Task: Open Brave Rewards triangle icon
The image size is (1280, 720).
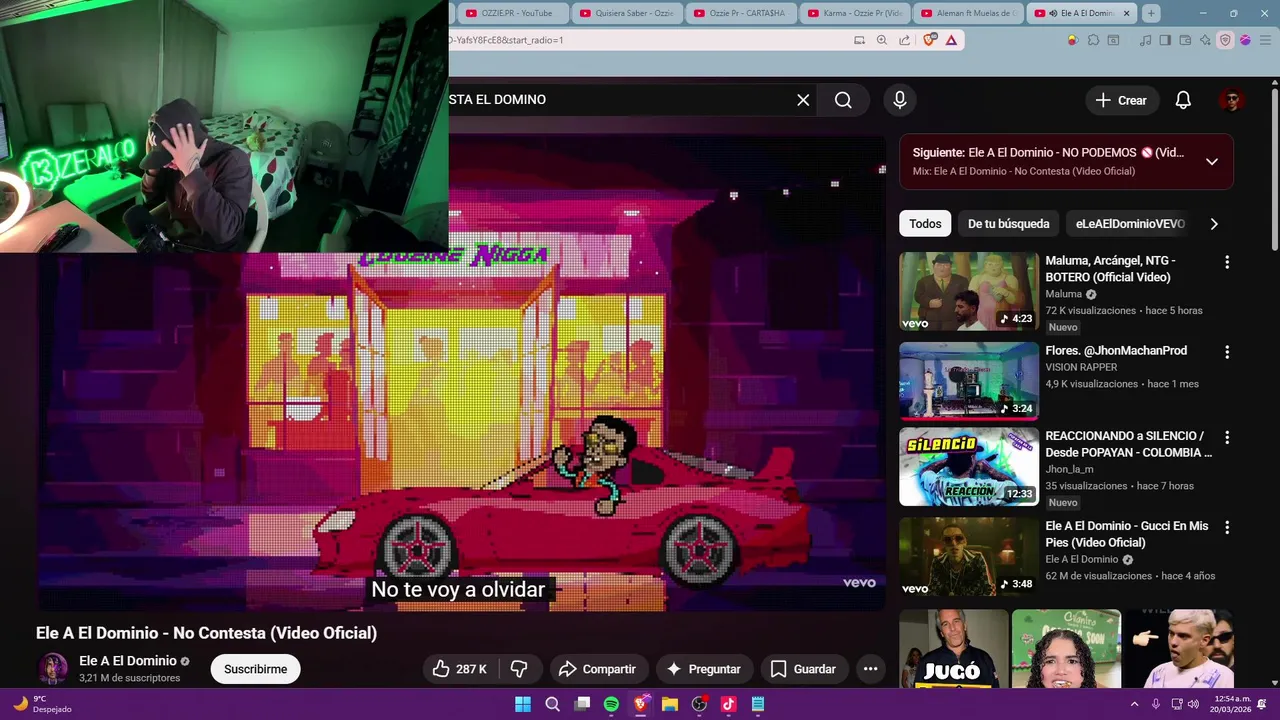Action: 951,40
